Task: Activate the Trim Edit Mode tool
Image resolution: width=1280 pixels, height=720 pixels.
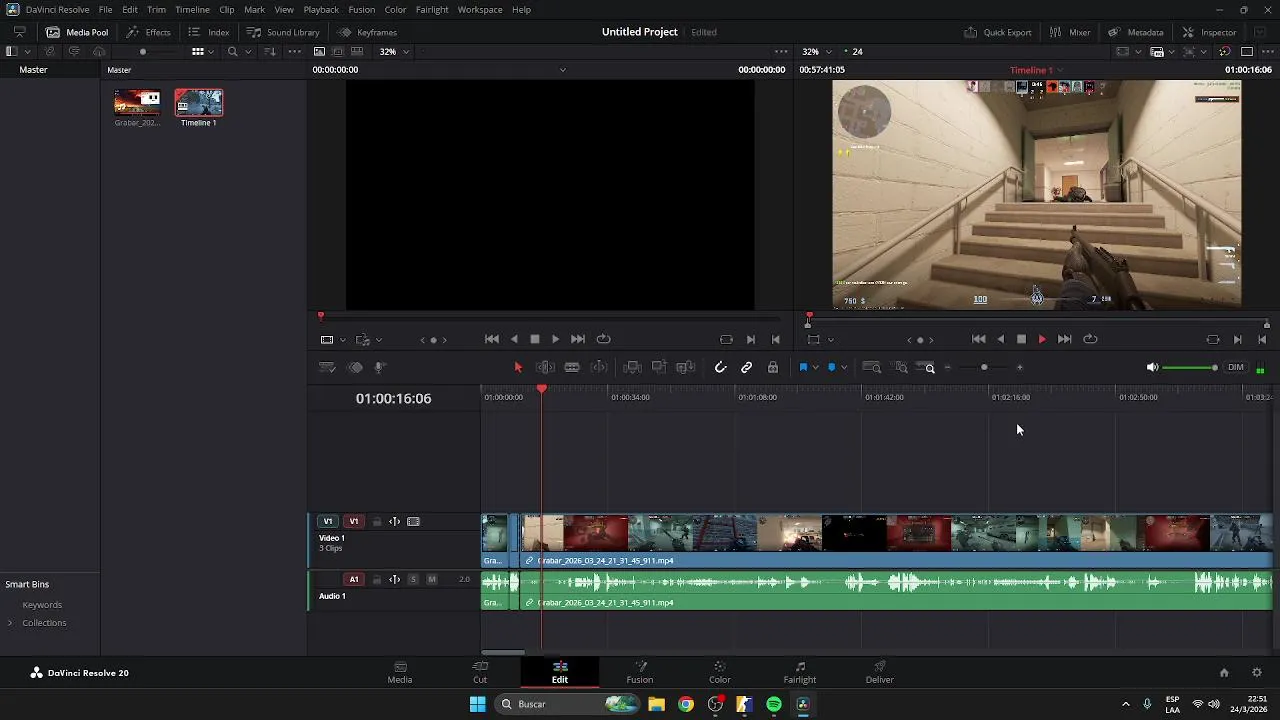Action: (x=545, y=368)
